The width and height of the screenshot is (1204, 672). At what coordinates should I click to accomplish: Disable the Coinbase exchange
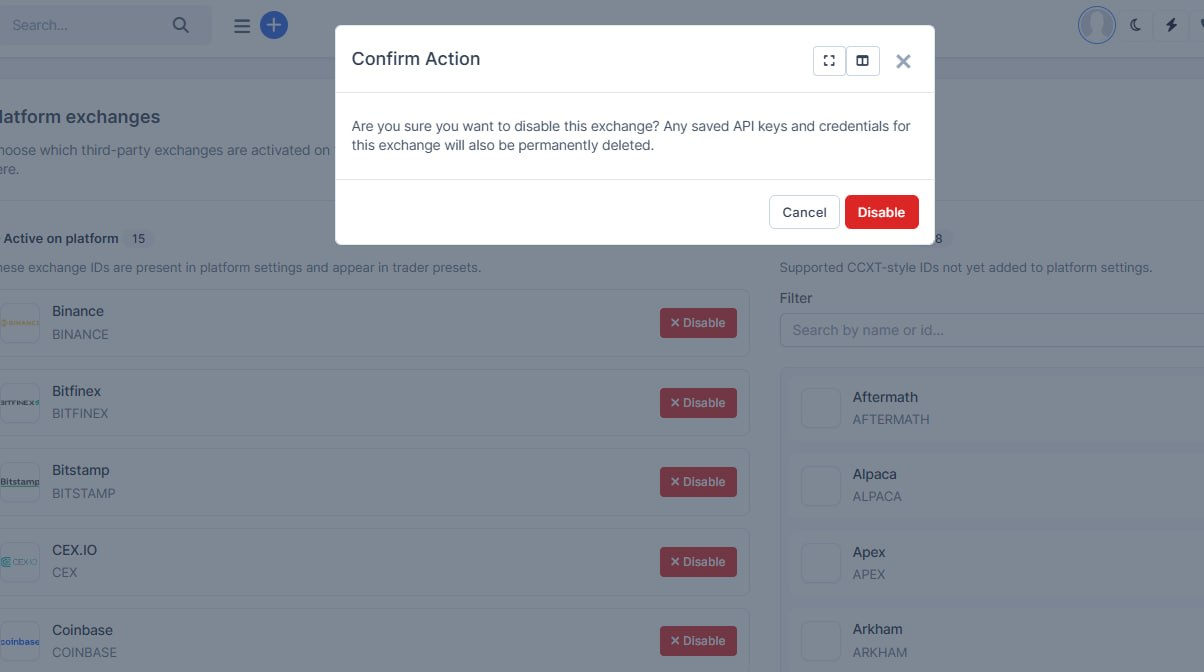(x=698, y=641)
